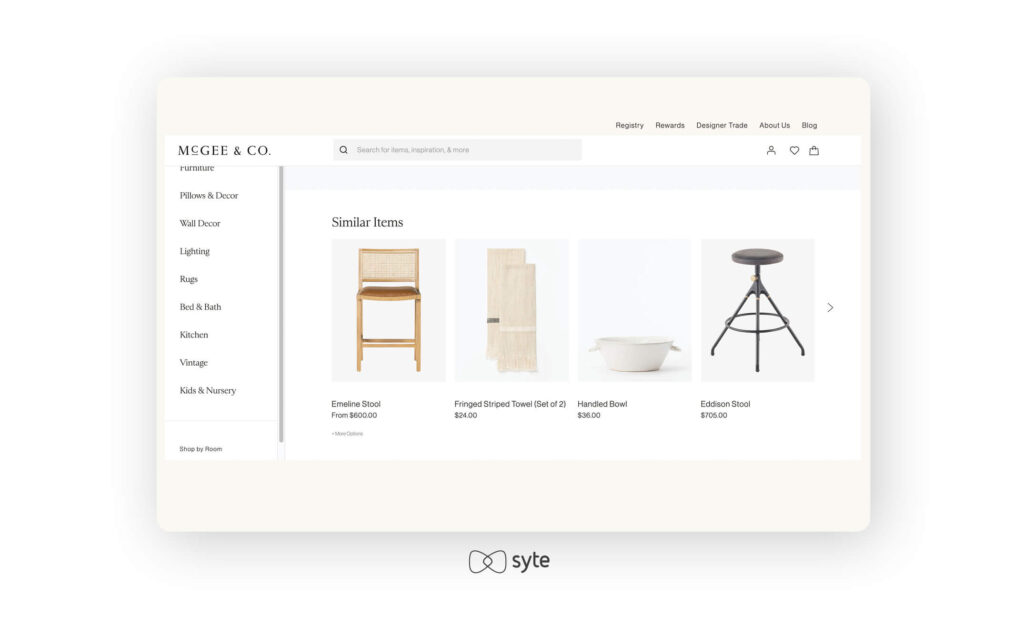The image size is (1024, 625).
Task: View the Handled Bowl product image
Action: click(x=635, y=310)
